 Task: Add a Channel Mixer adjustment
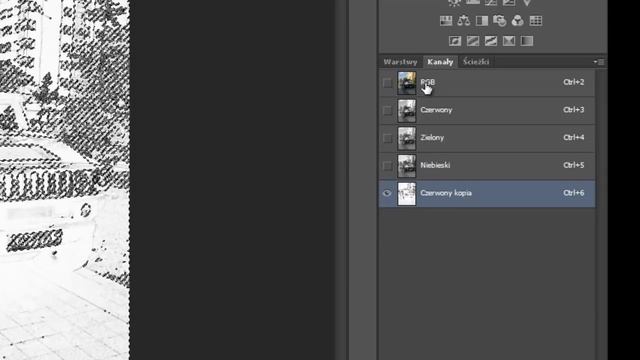(518, 20)
